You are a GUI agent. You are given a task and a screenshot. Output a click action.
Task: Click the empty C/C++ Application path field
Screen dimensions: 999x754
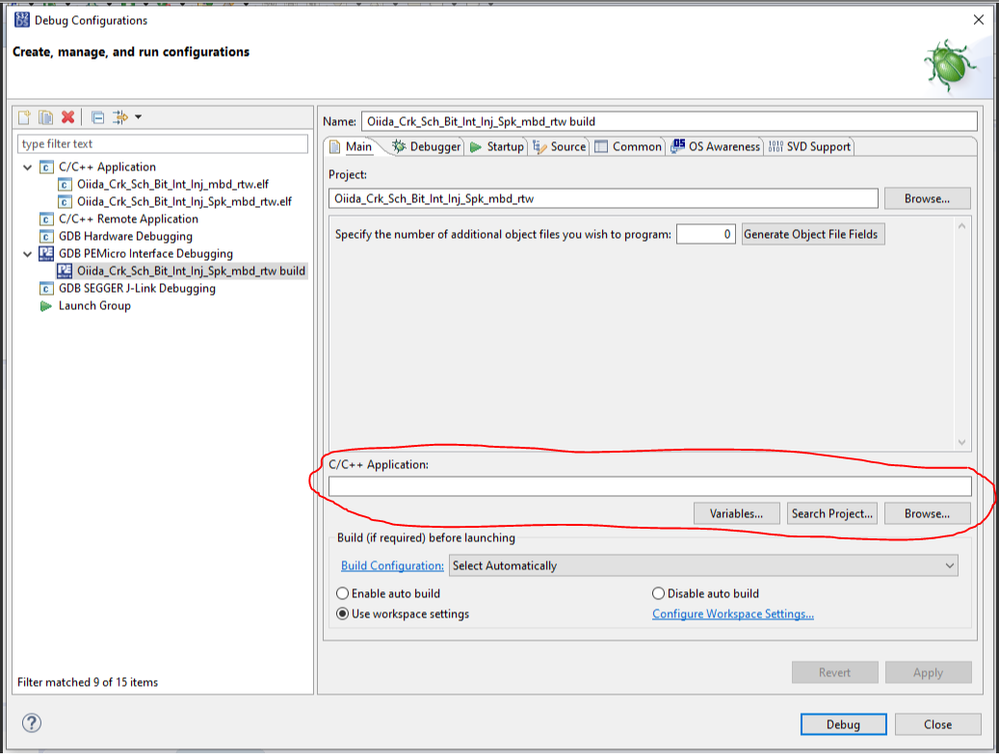pos(649,487)
